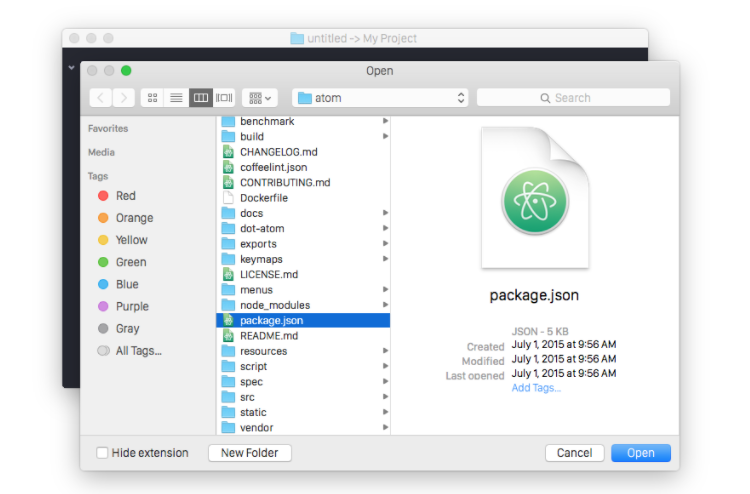Select the LICENSE.md file icon
The image size is (750, 494).
pos(228,274)
